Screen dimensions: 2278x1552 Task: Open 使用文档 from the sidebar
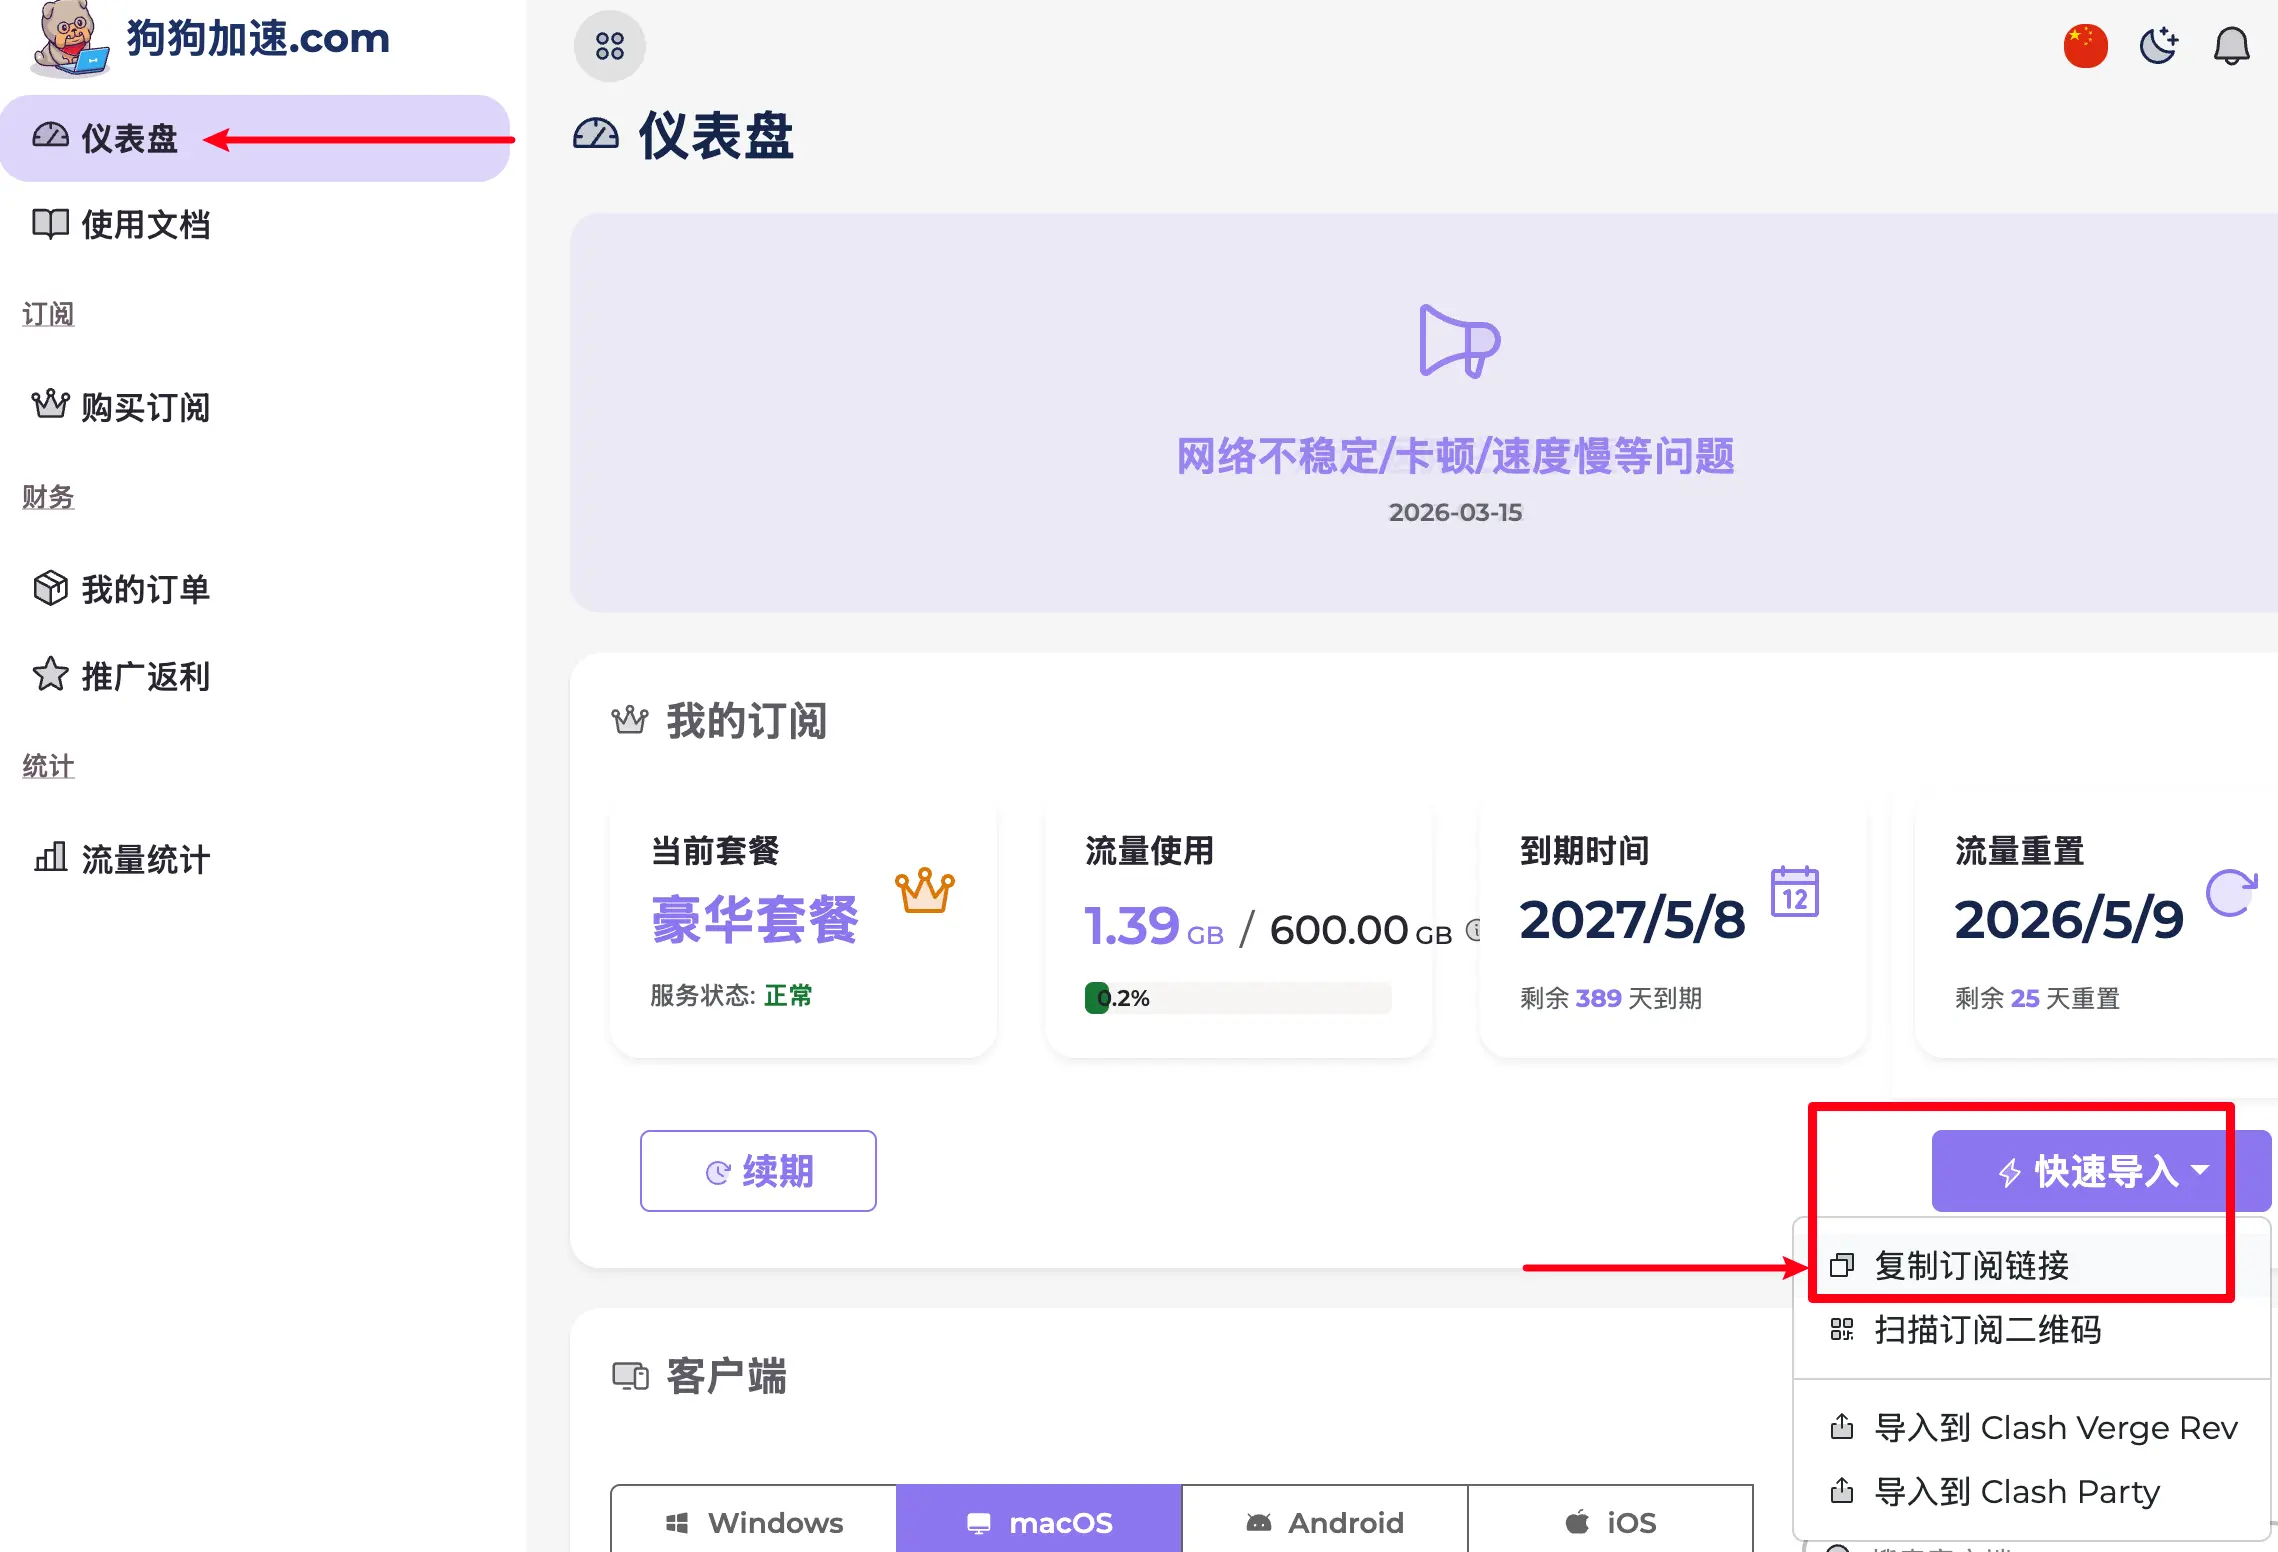tap(146, 225)
